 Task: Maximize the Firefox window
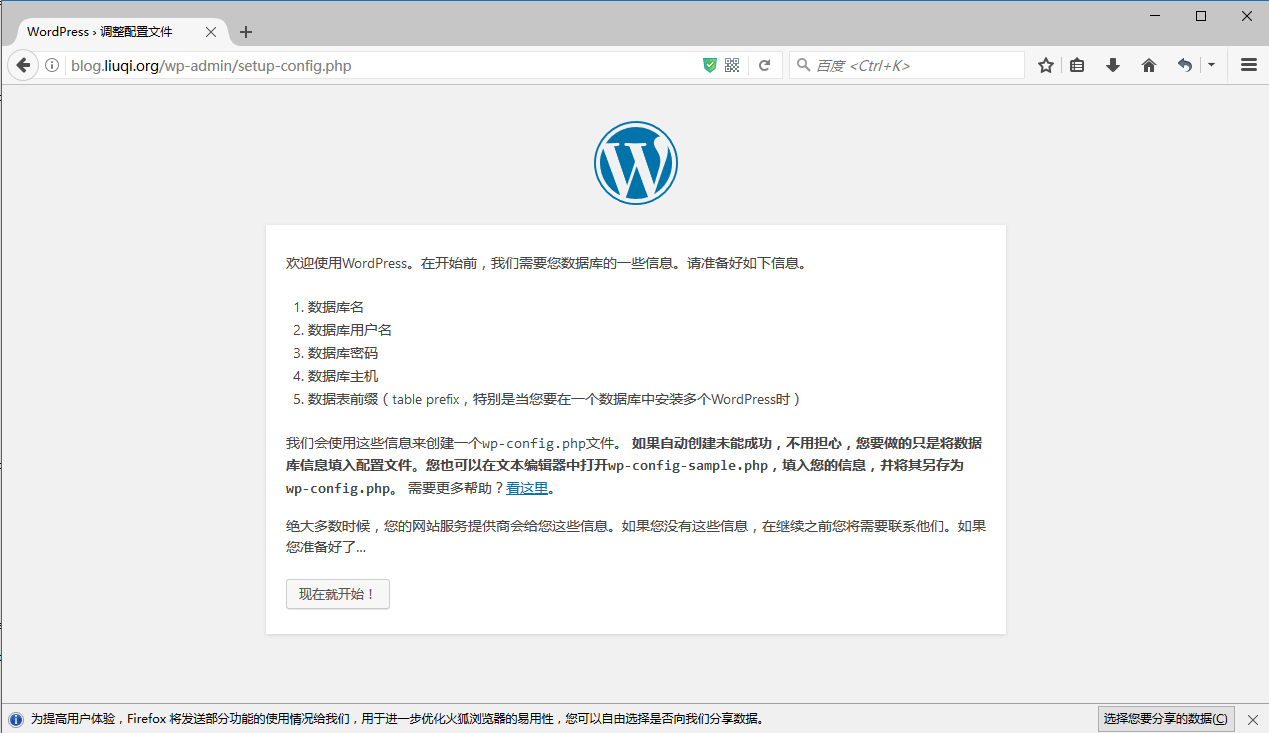pos(1201,15)
